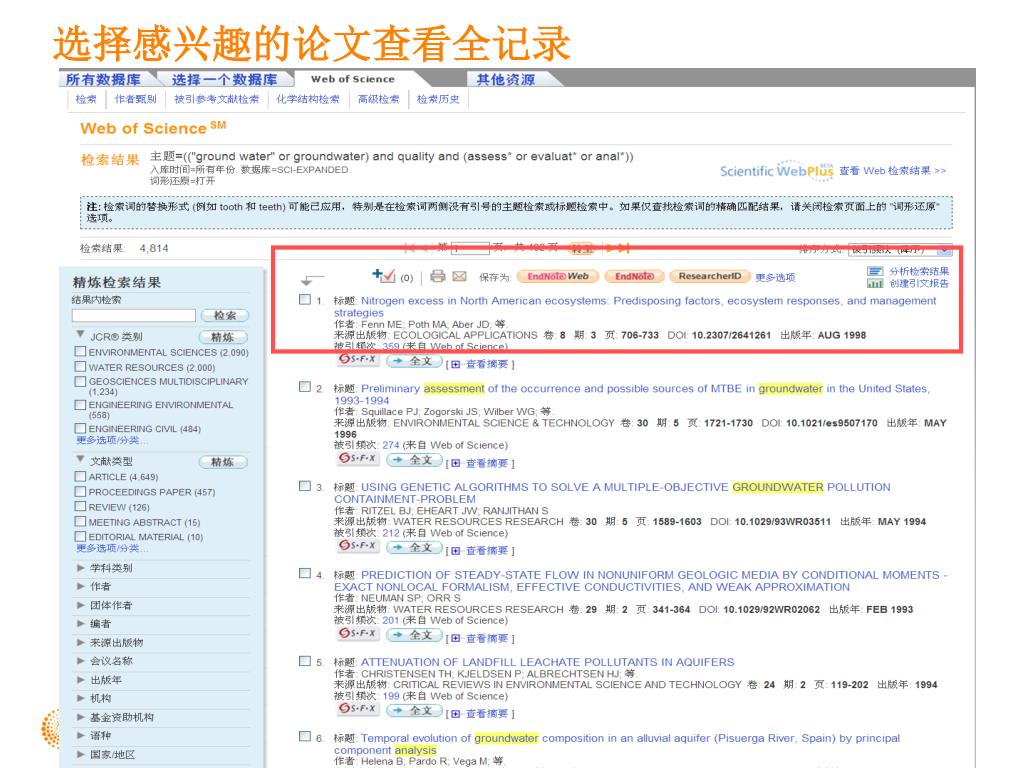1024x768 pixels.
Task: Check the box for result 6 Temporal evolution
Action: tap(304, 737)
